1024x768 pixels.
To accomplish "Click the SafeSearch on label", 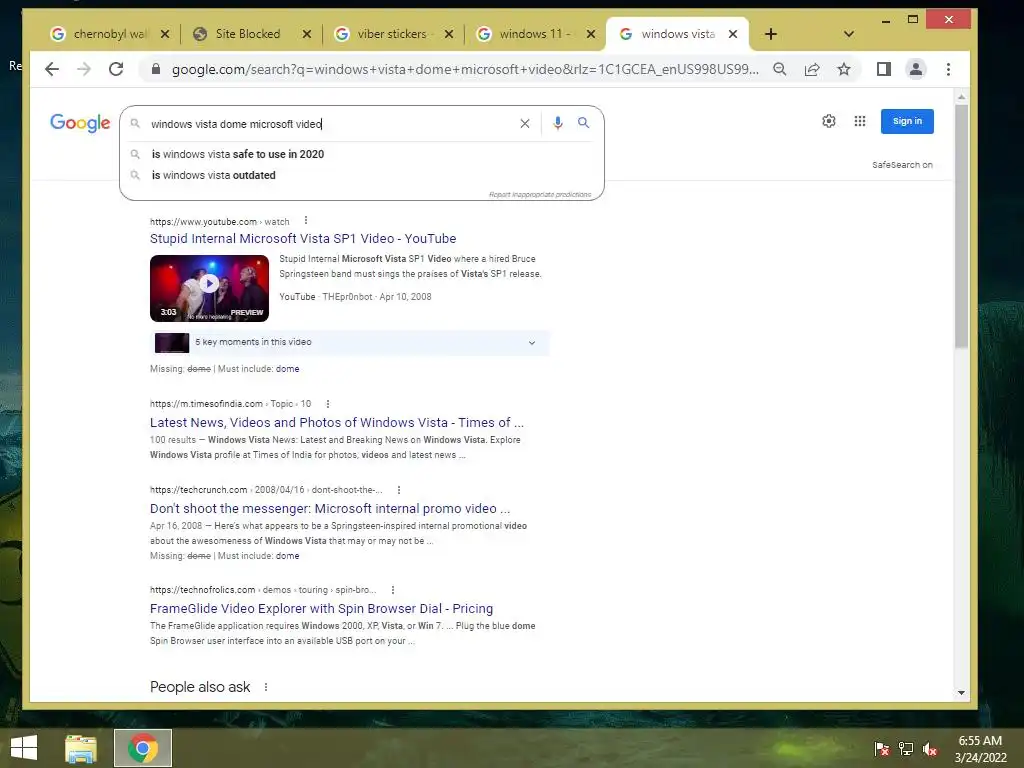I will pyautogui.click(x=903, y=165).
